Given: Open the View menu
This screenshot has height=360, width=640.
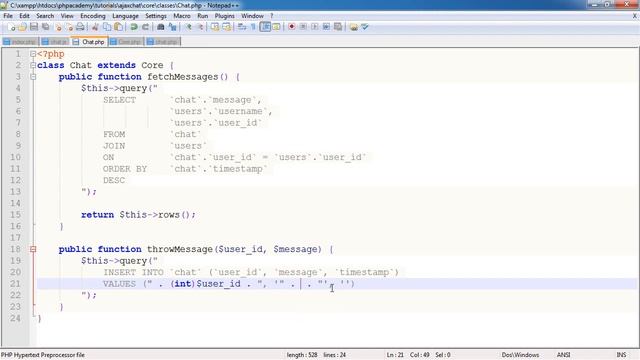Looking at the screenshot, I should click(x=67, y=16).
